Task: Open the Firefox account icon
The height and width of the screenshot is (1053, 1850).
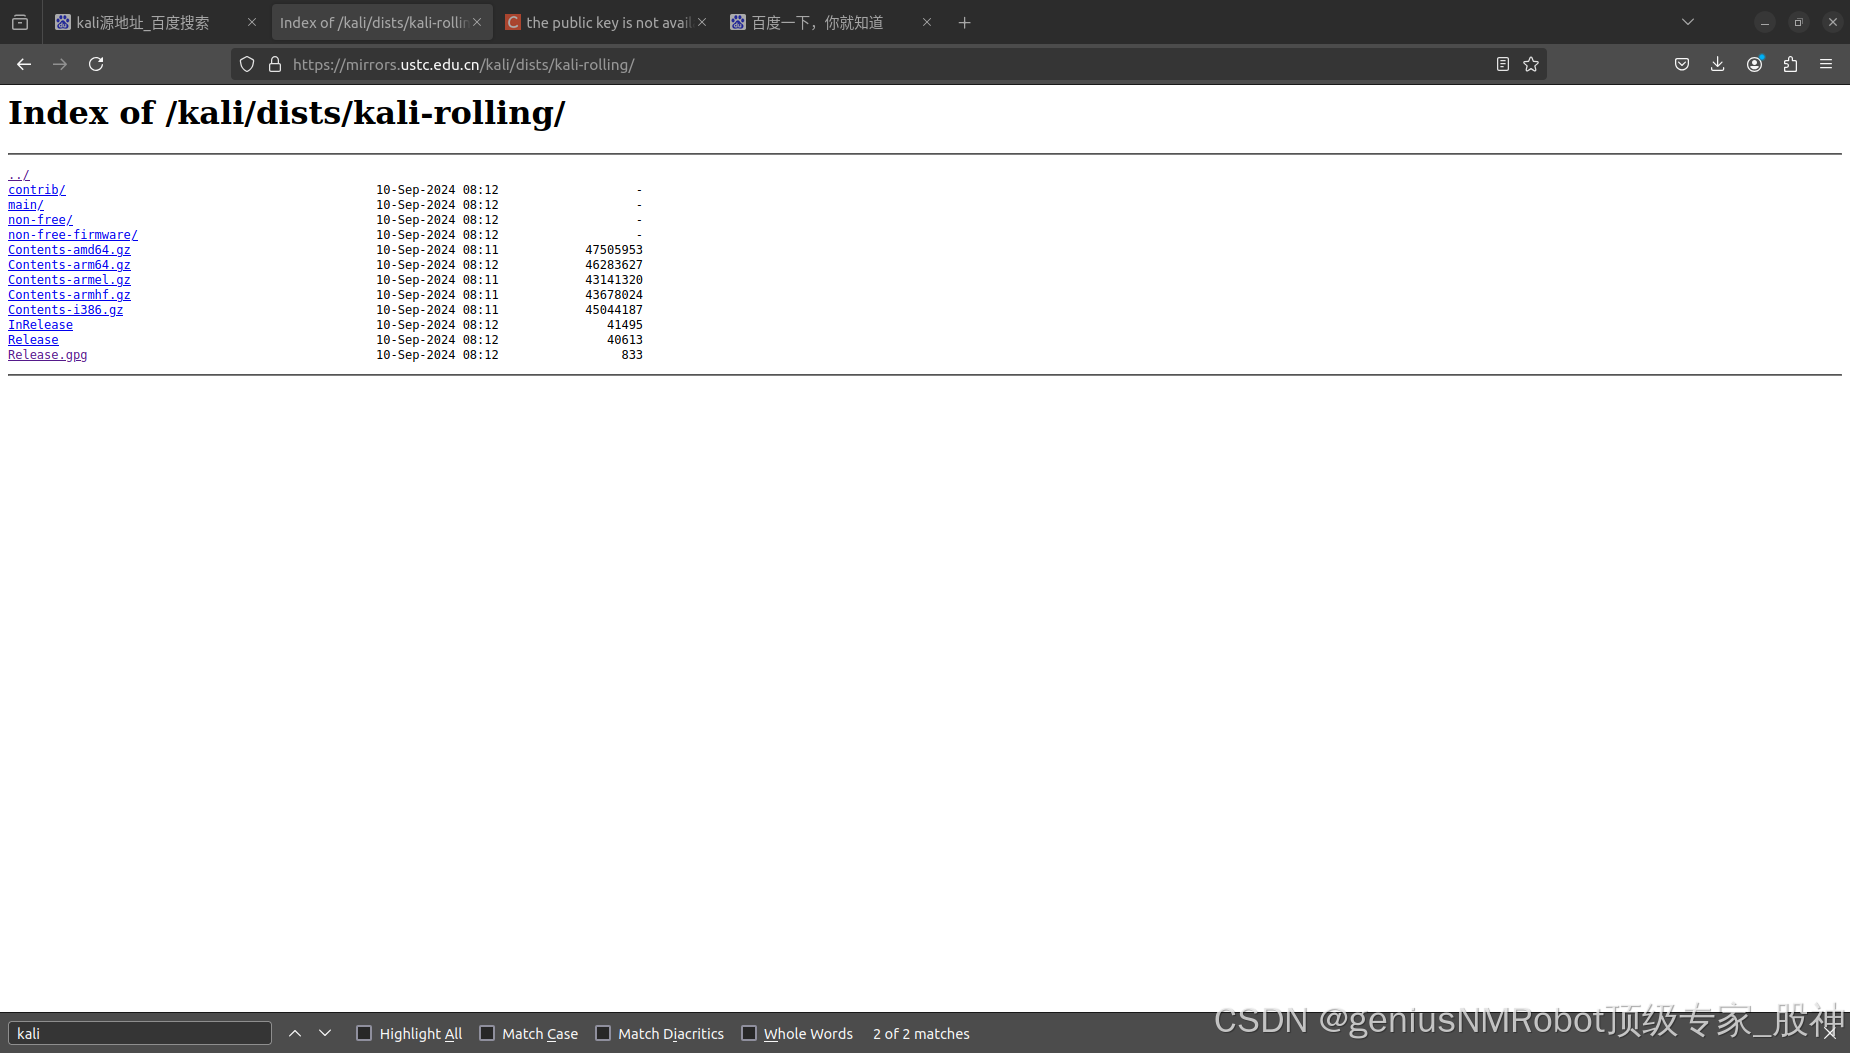Action: point(1753,64)
